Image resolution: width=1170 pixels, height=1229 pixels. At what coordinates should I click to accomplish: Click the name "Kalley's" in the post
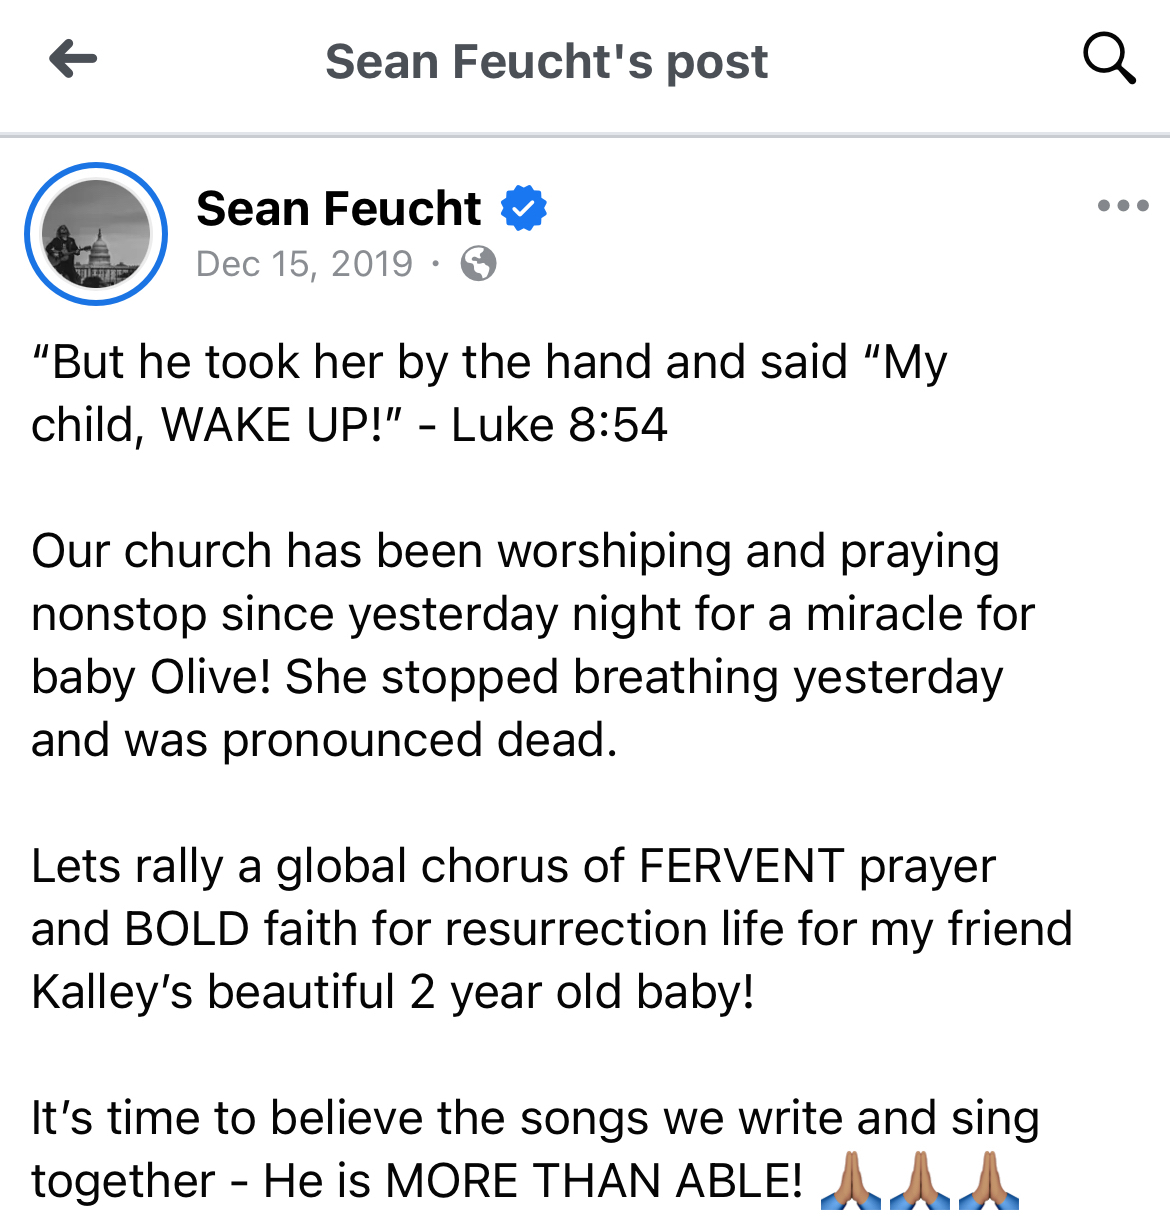[112, 992]
